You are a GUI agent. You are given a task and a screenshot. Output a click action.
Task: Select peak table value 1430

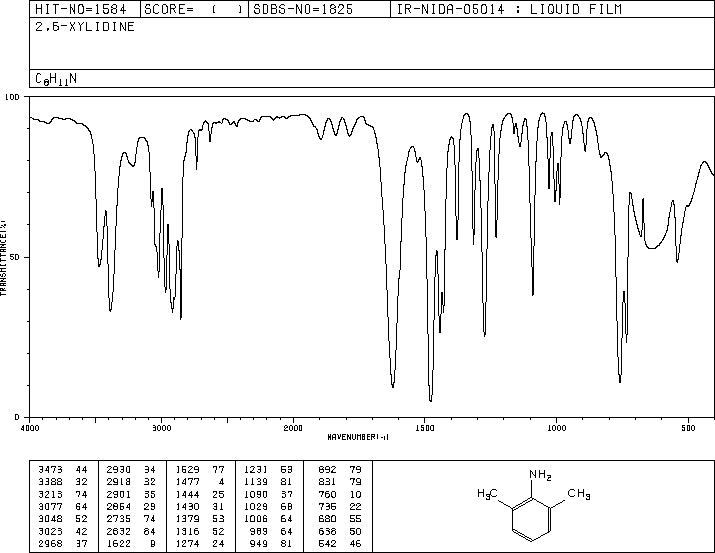[187, 506]
